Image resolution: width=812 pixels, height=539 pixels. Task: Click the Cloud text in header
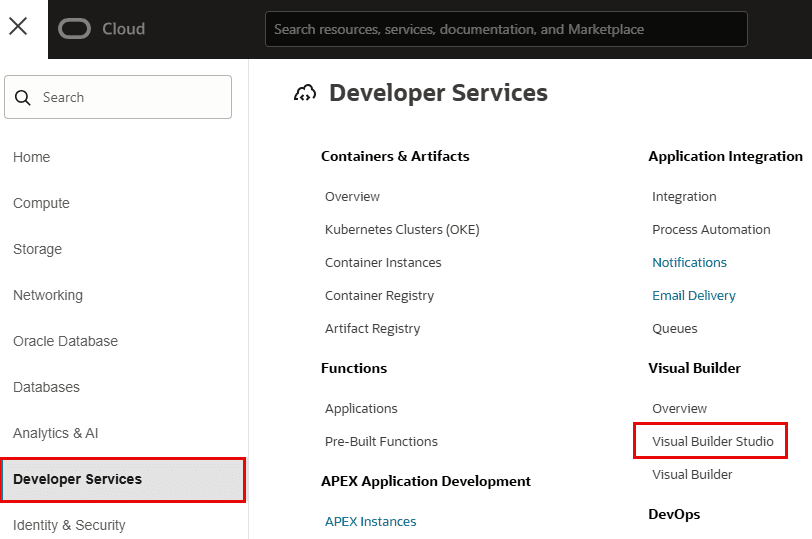point(123,29)
